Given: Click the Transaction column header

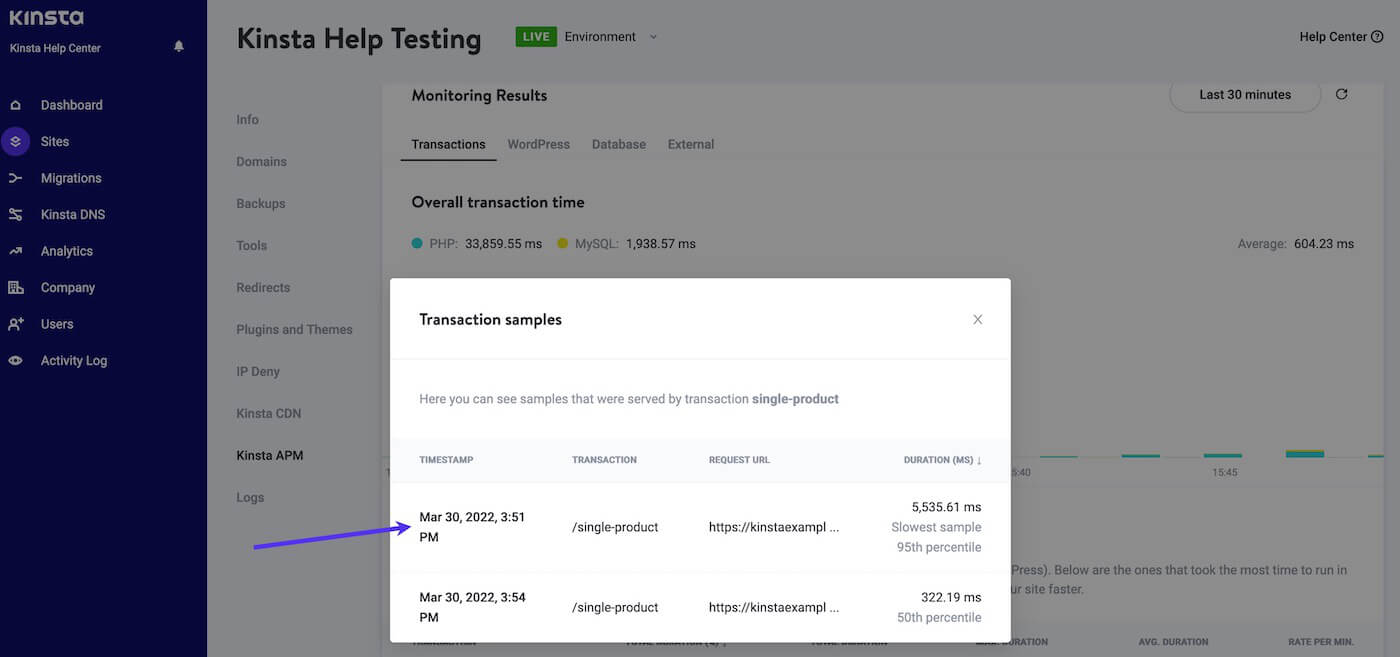Looking at the screenshot, I should 604,460.
